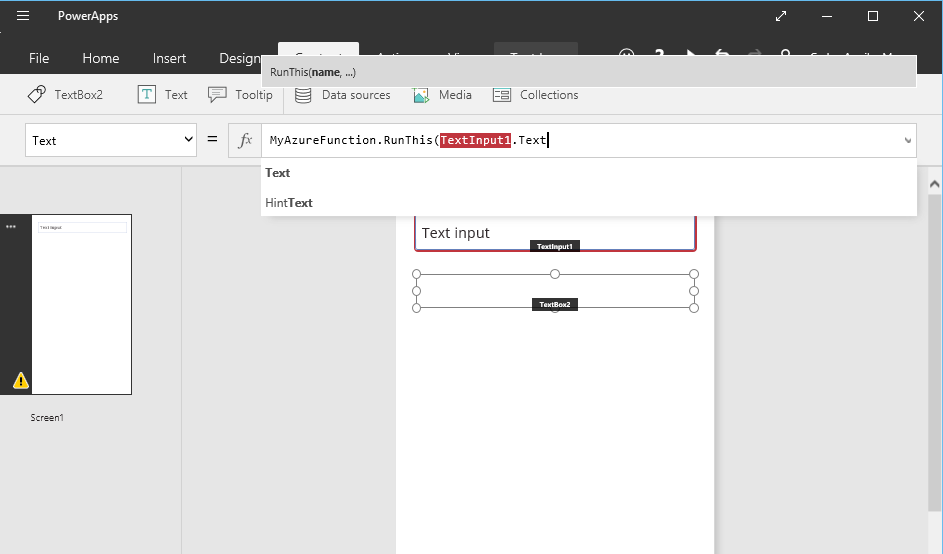Viewport: 943px width, 554px height.
Task: Choose Text from autocomplete suggestions
Action: click(589, 173)
